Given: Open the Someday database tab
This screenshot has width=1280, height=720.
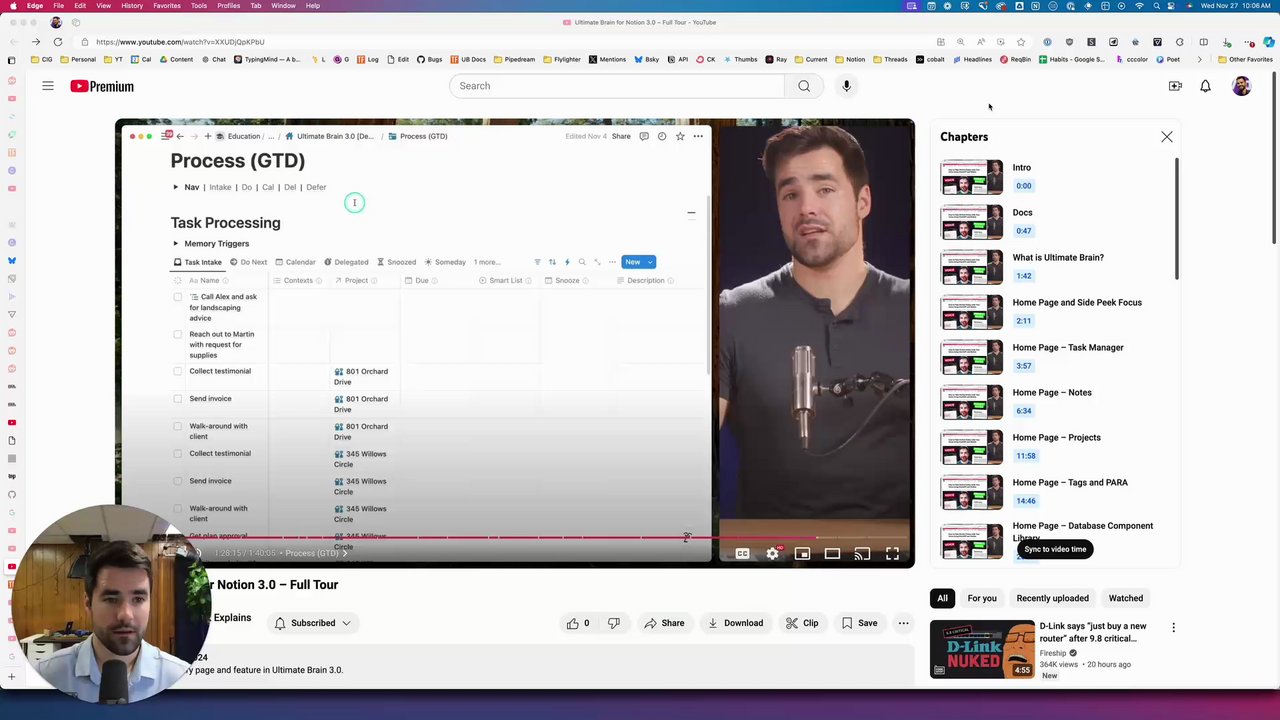Looking at the screenshot, I should [445, 262].
